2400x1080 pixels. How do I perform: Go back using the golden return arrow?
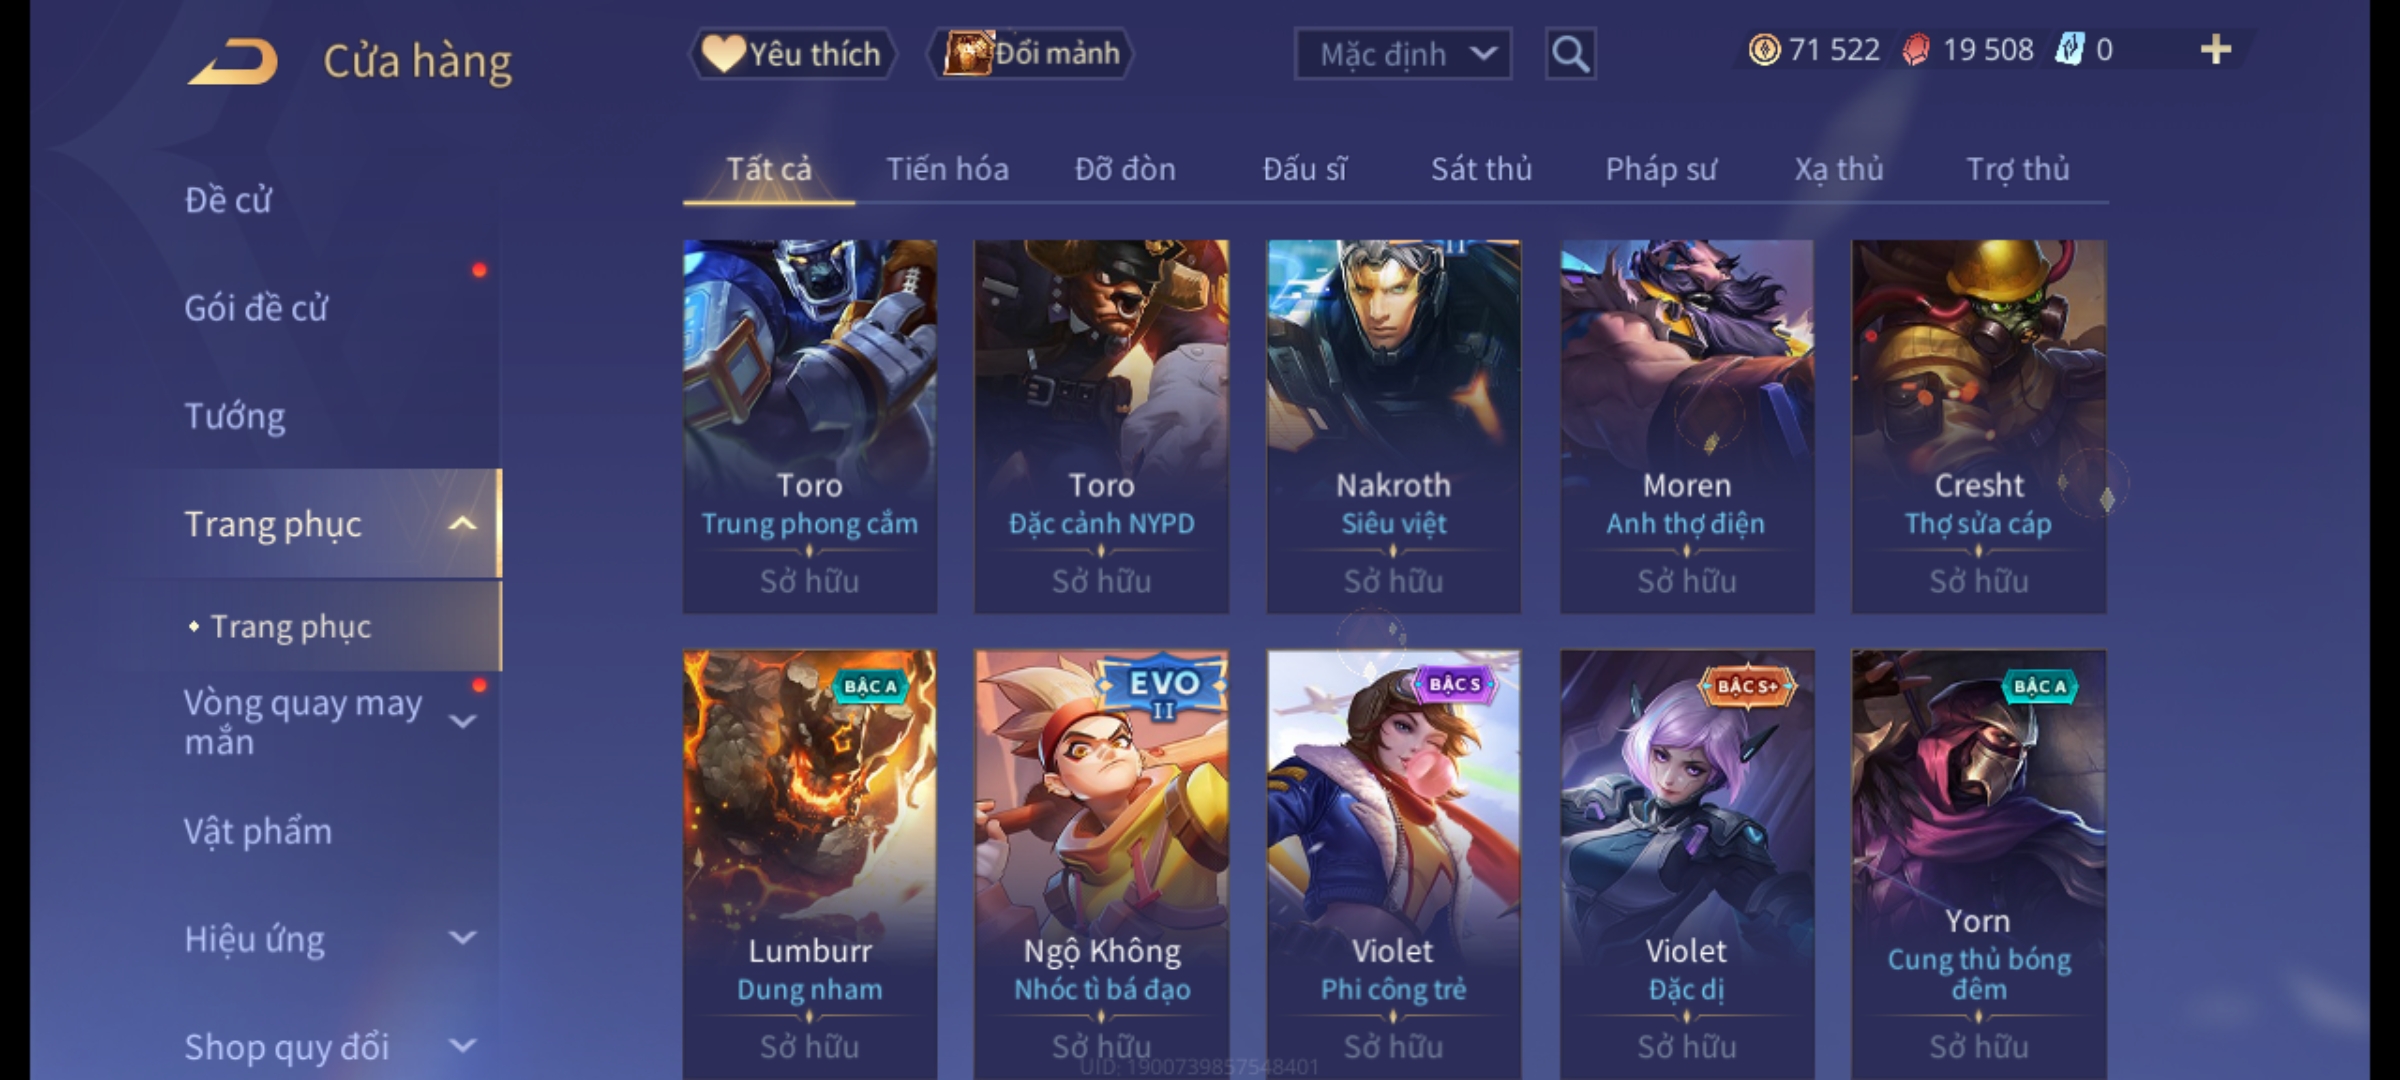tap(233, 62)
